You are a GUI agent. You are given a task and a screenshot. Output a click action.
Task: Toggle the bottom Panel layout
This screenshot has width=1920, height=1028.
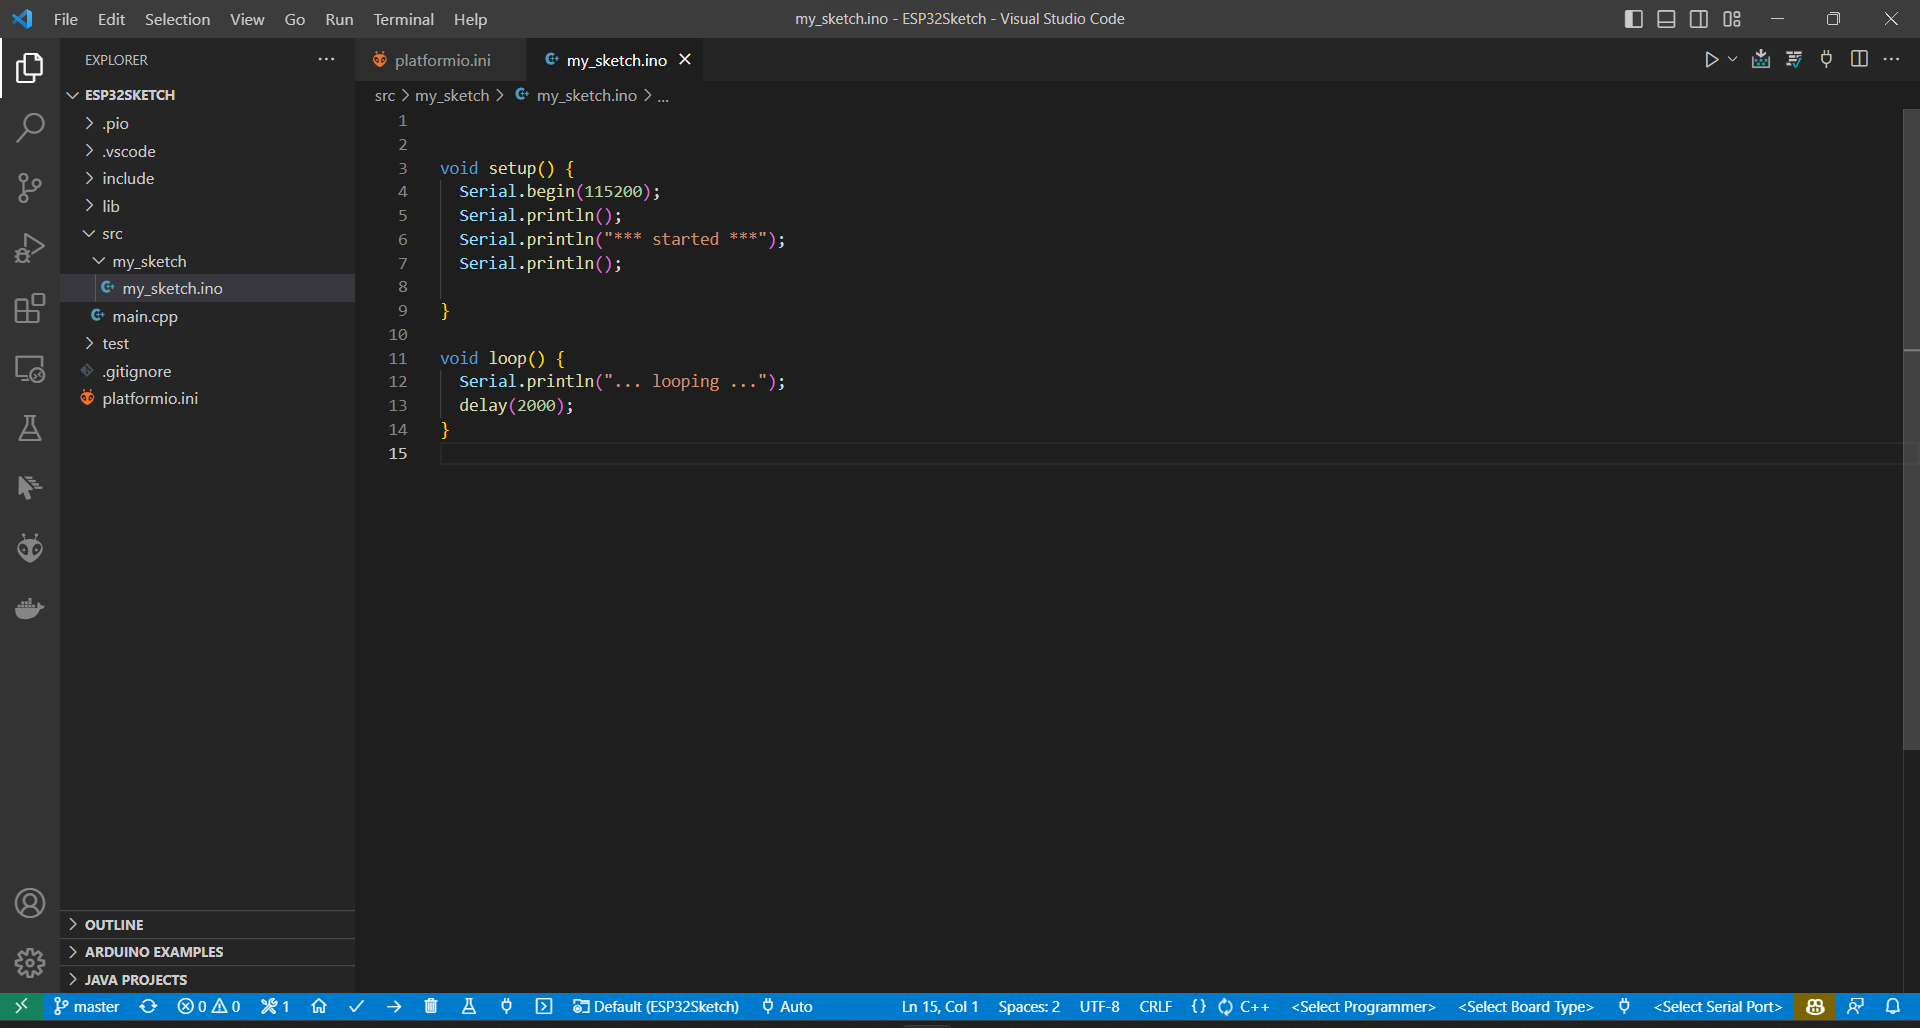(x=1666, y=19)
